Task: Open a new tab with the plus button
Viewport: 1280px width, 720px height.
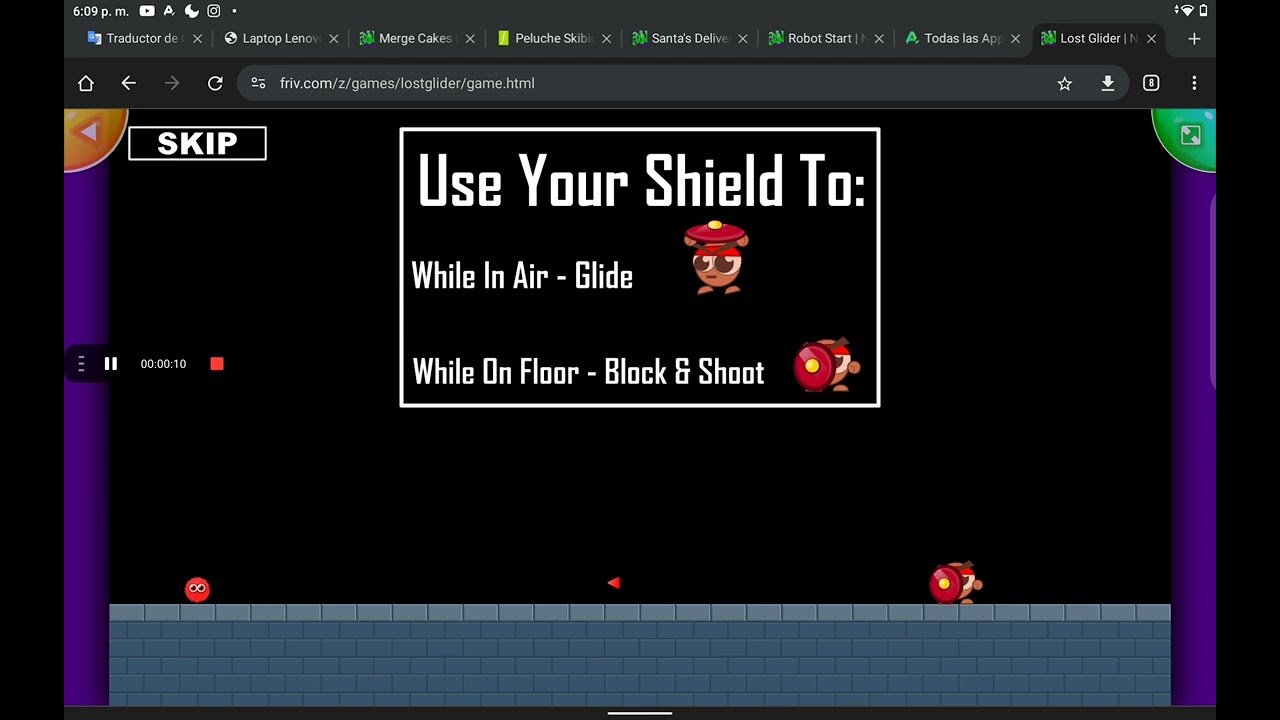Action: tap(1194, 39)
